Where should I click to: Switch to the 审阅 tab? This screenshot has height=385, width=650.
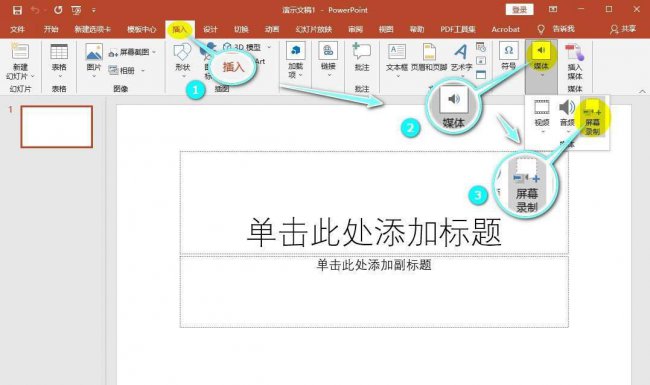click(355, 29)
